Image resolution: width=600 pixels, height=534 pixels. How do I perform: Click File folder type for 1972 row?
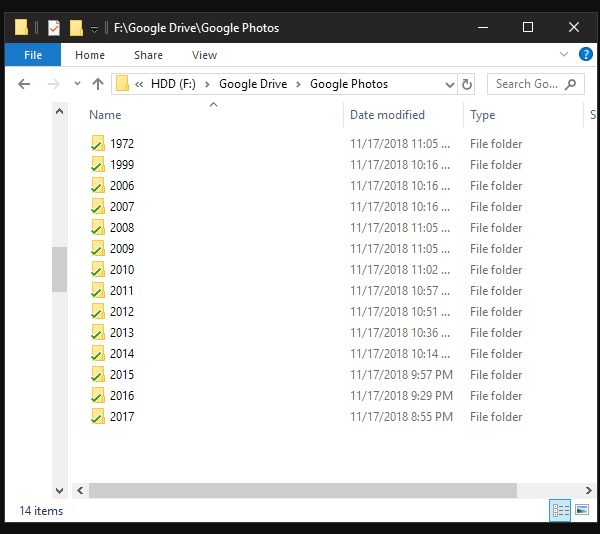[496, 144]
